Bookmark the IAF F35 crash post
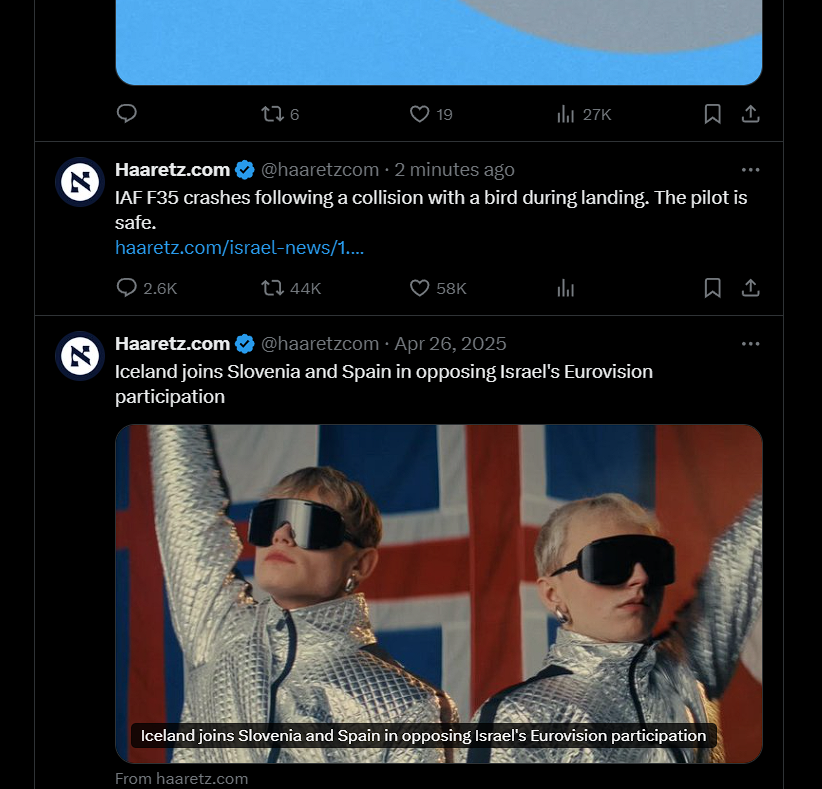This screenshot has height=789, width=822. coord(712,288)
